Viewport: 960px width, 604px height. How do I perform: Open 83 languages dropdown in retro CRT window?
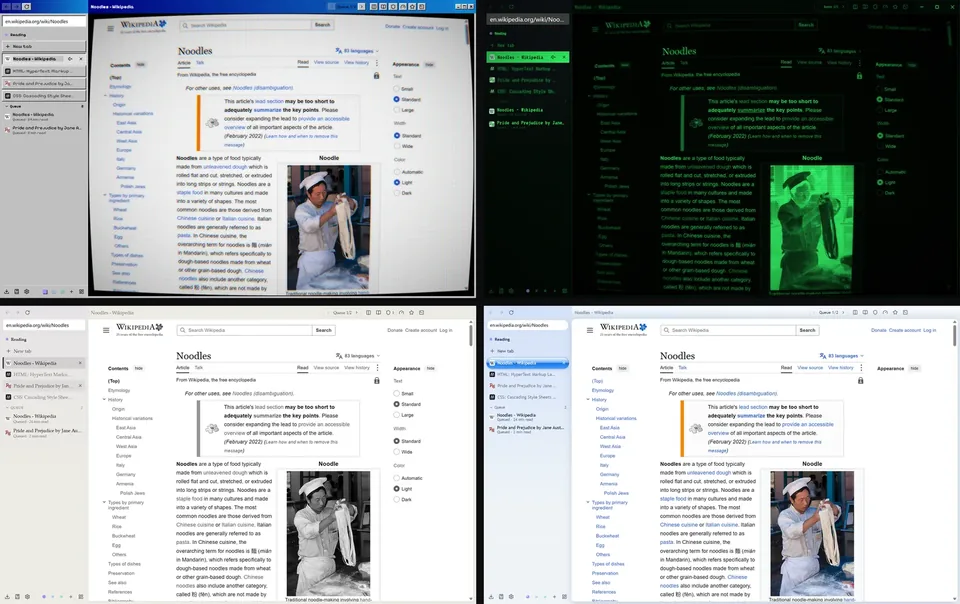358,51
